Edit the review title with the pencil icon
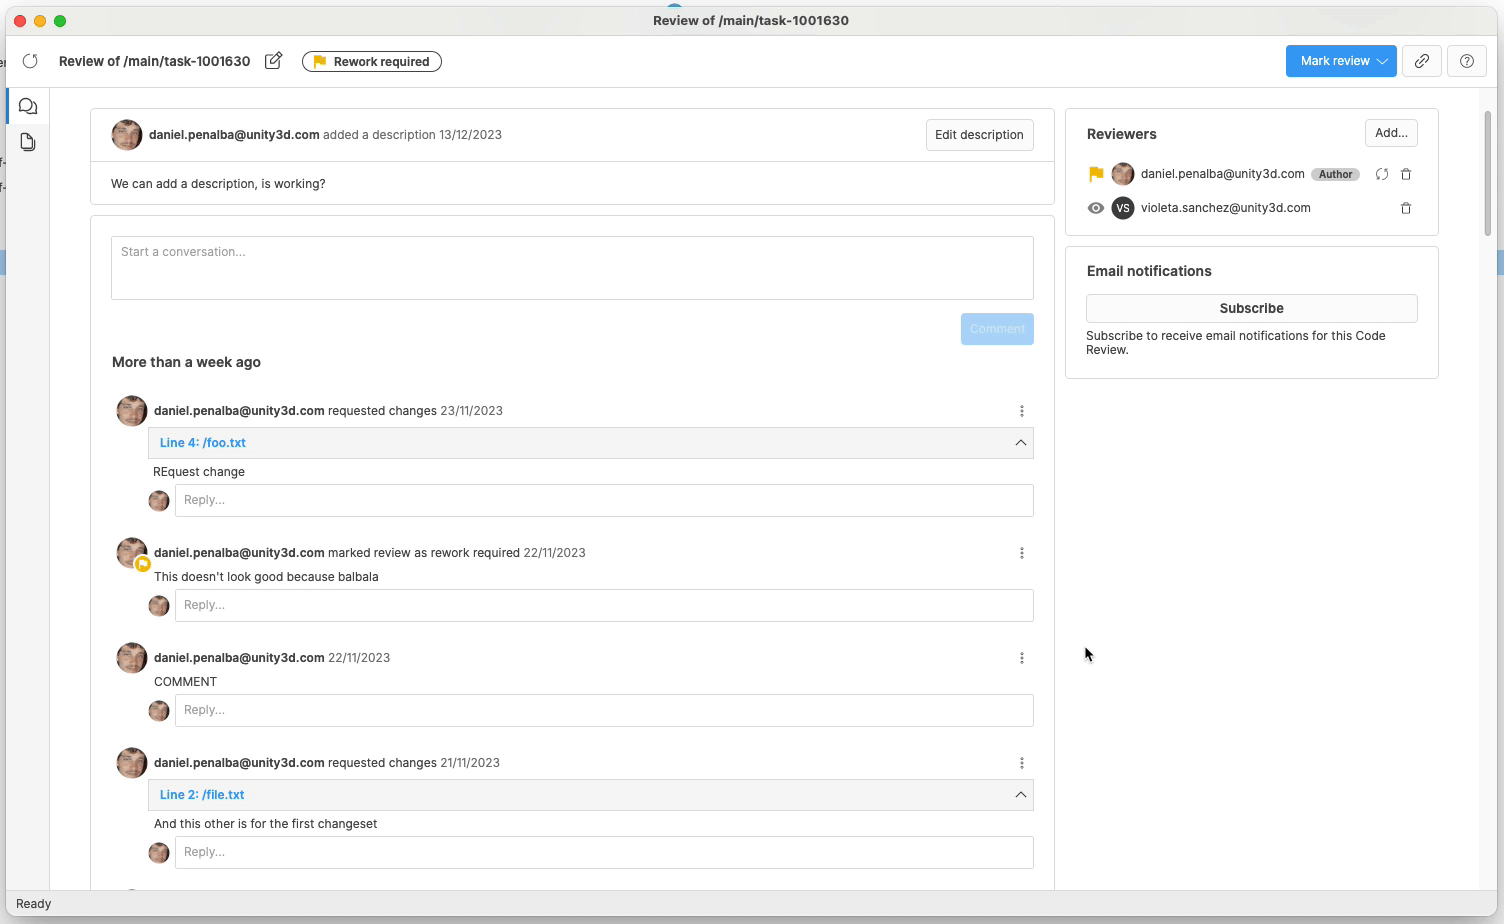 (273, 61)
